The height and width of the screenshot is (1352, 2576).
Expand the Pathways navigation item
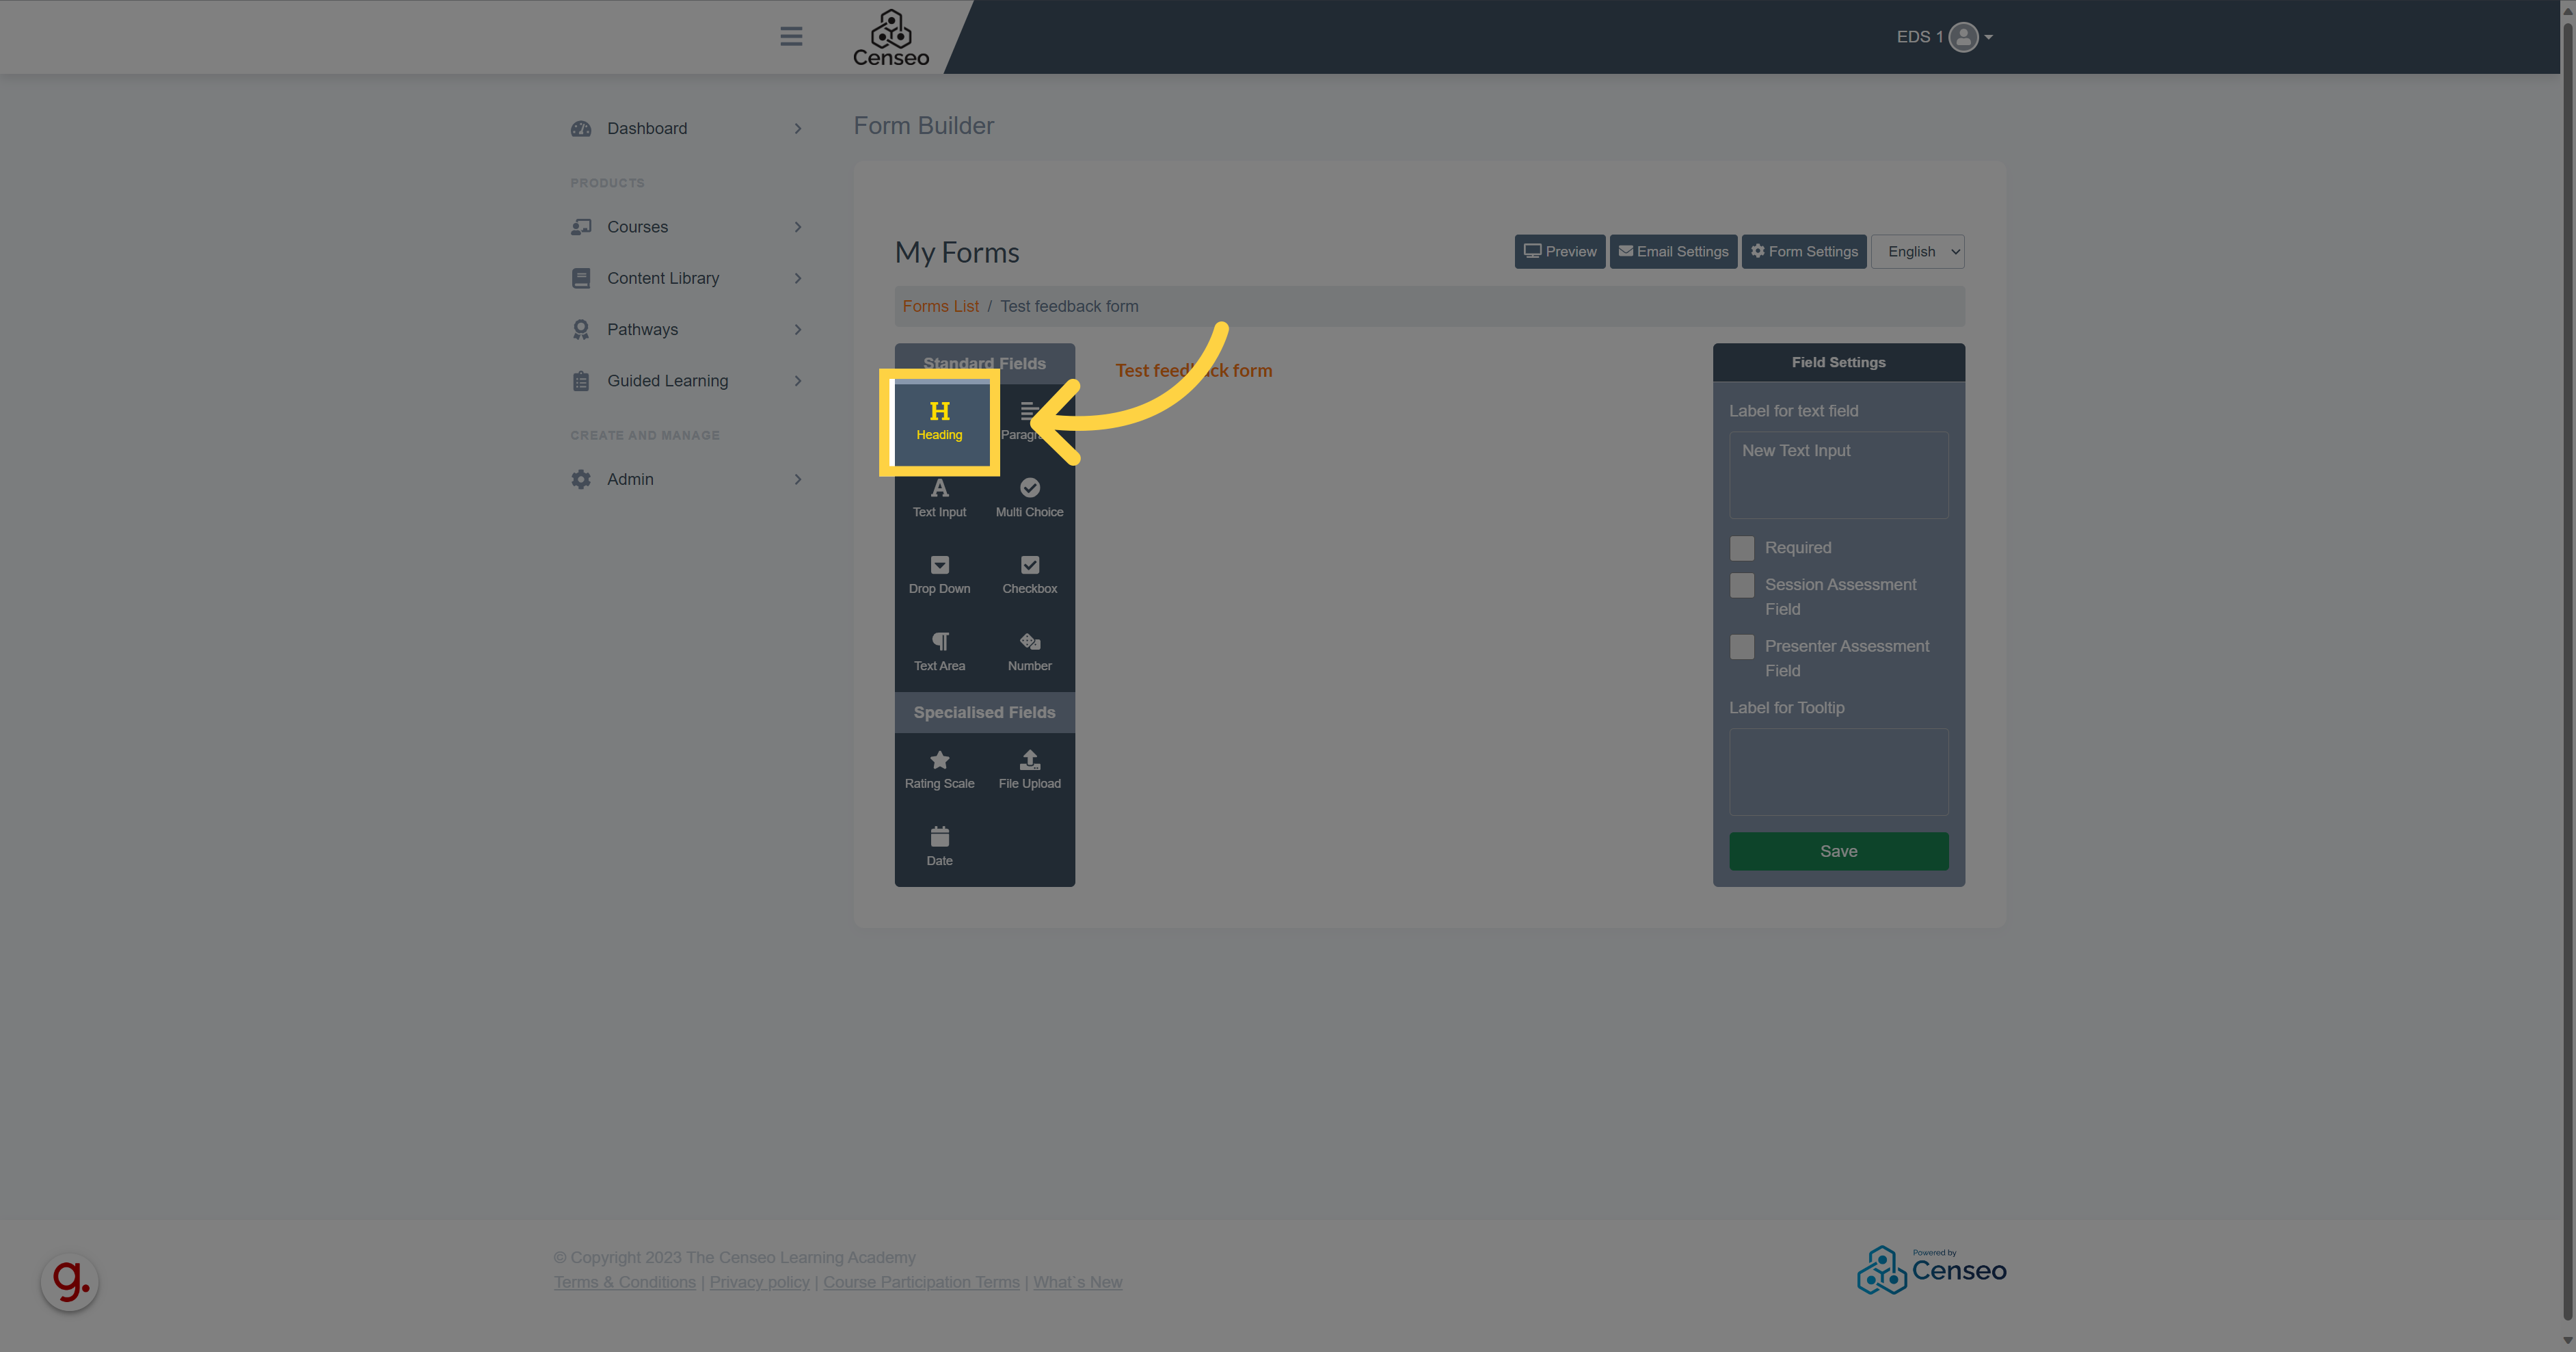[794, 329]
